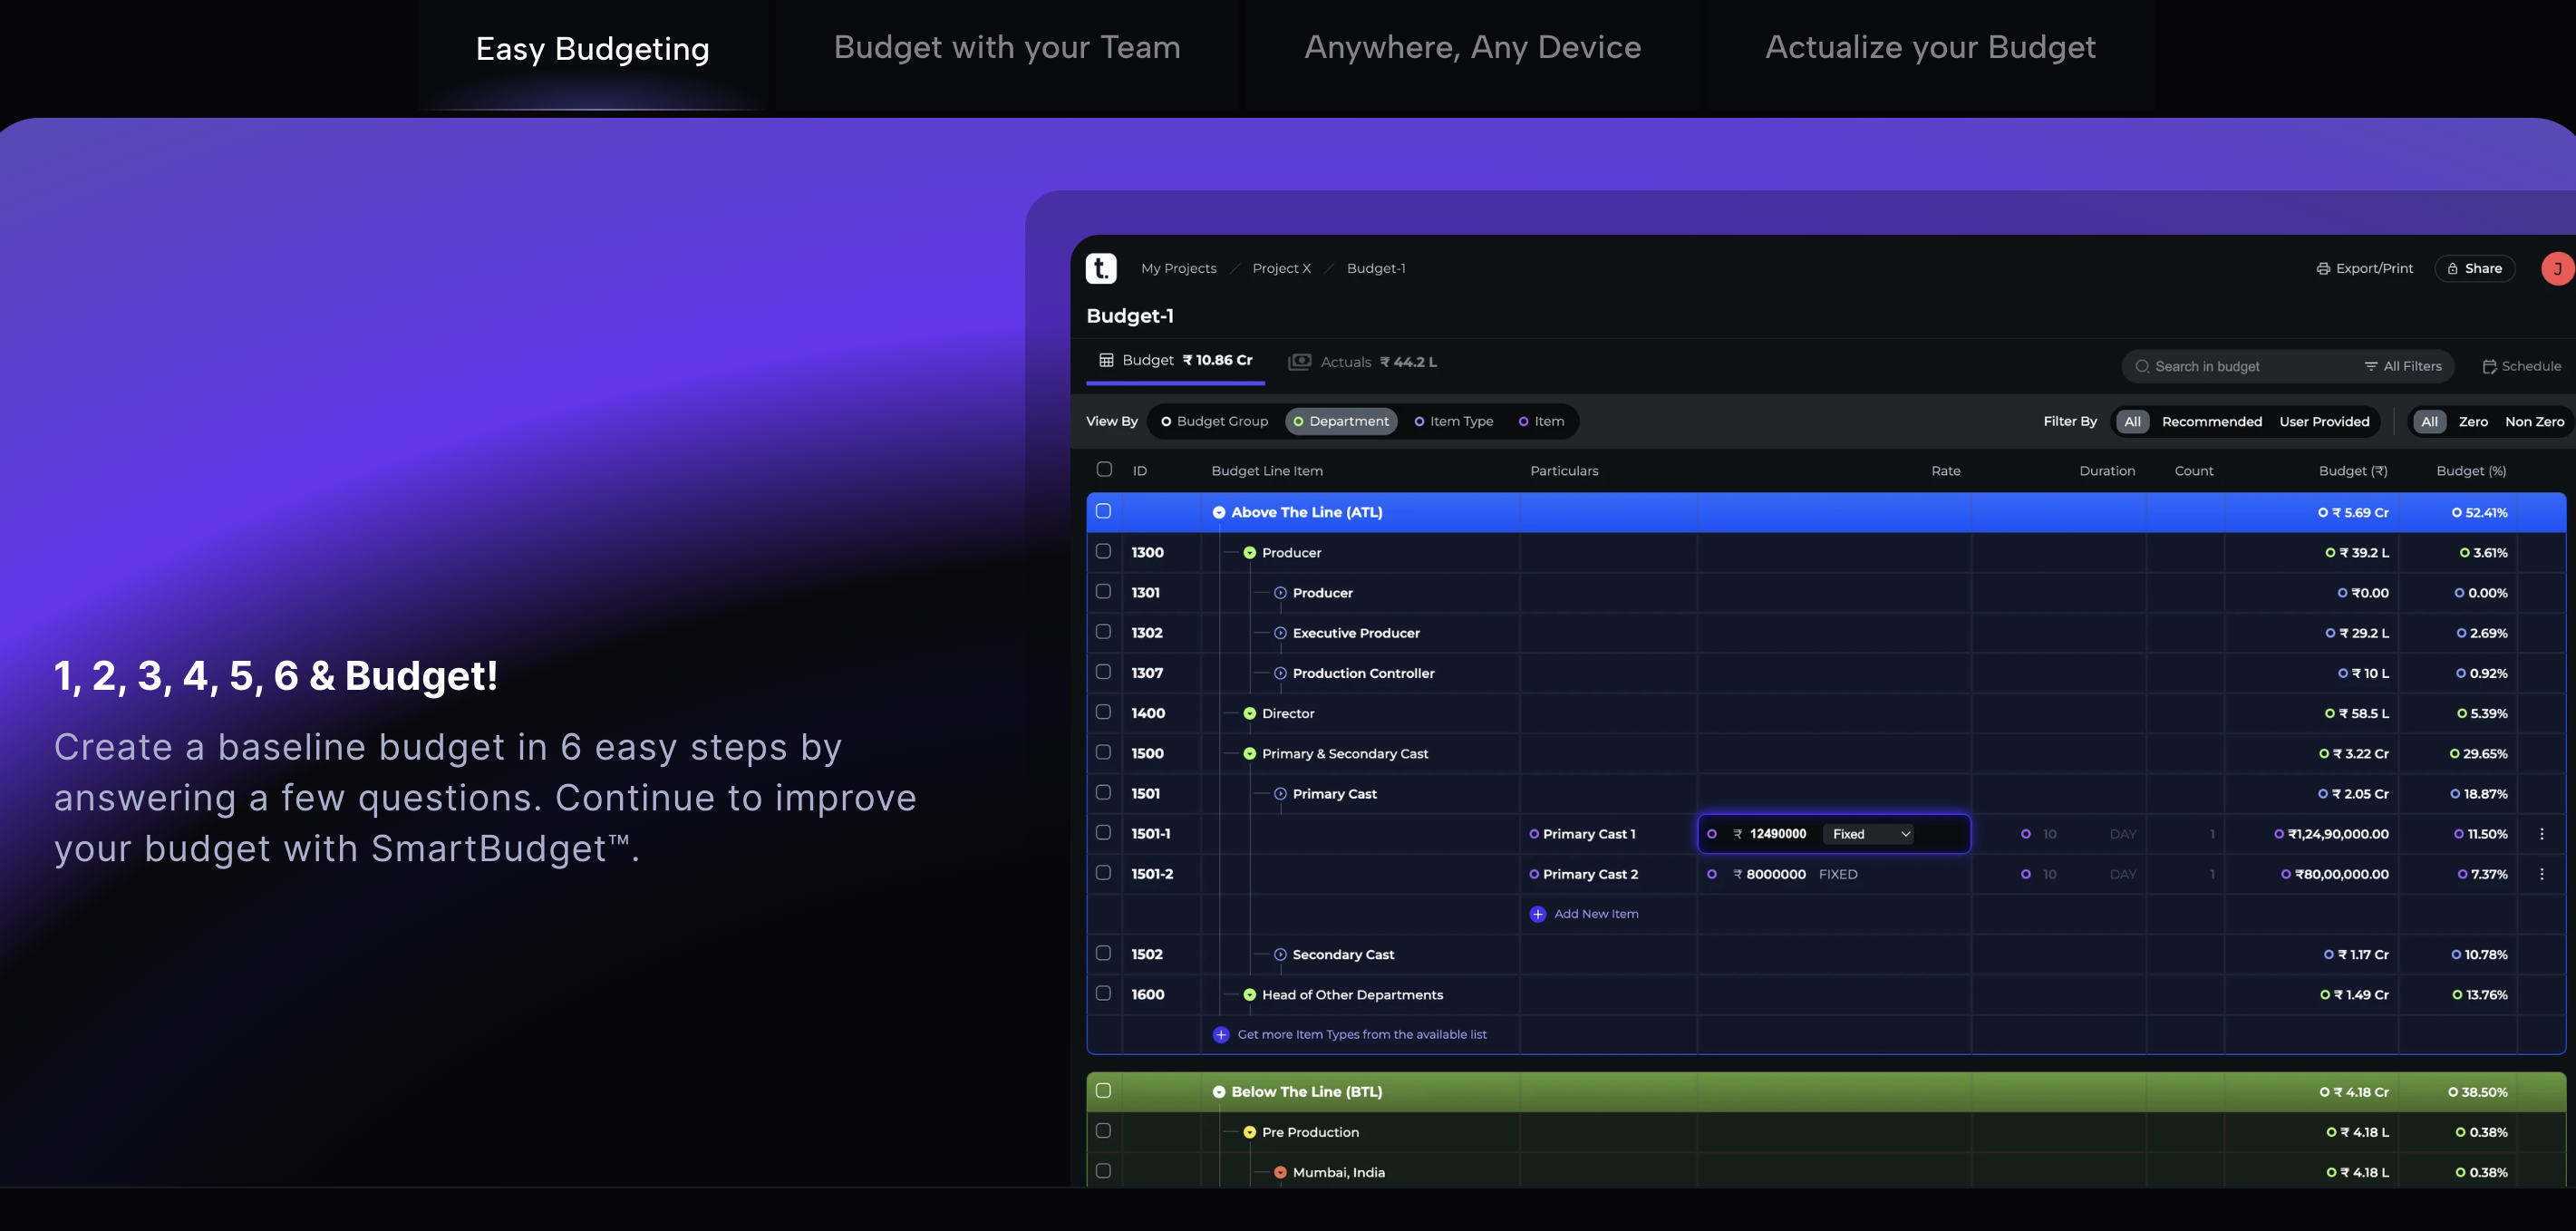Open the Actuals tab
This screenshot has height=1231, width=2576.
[x=1362, y=362]
